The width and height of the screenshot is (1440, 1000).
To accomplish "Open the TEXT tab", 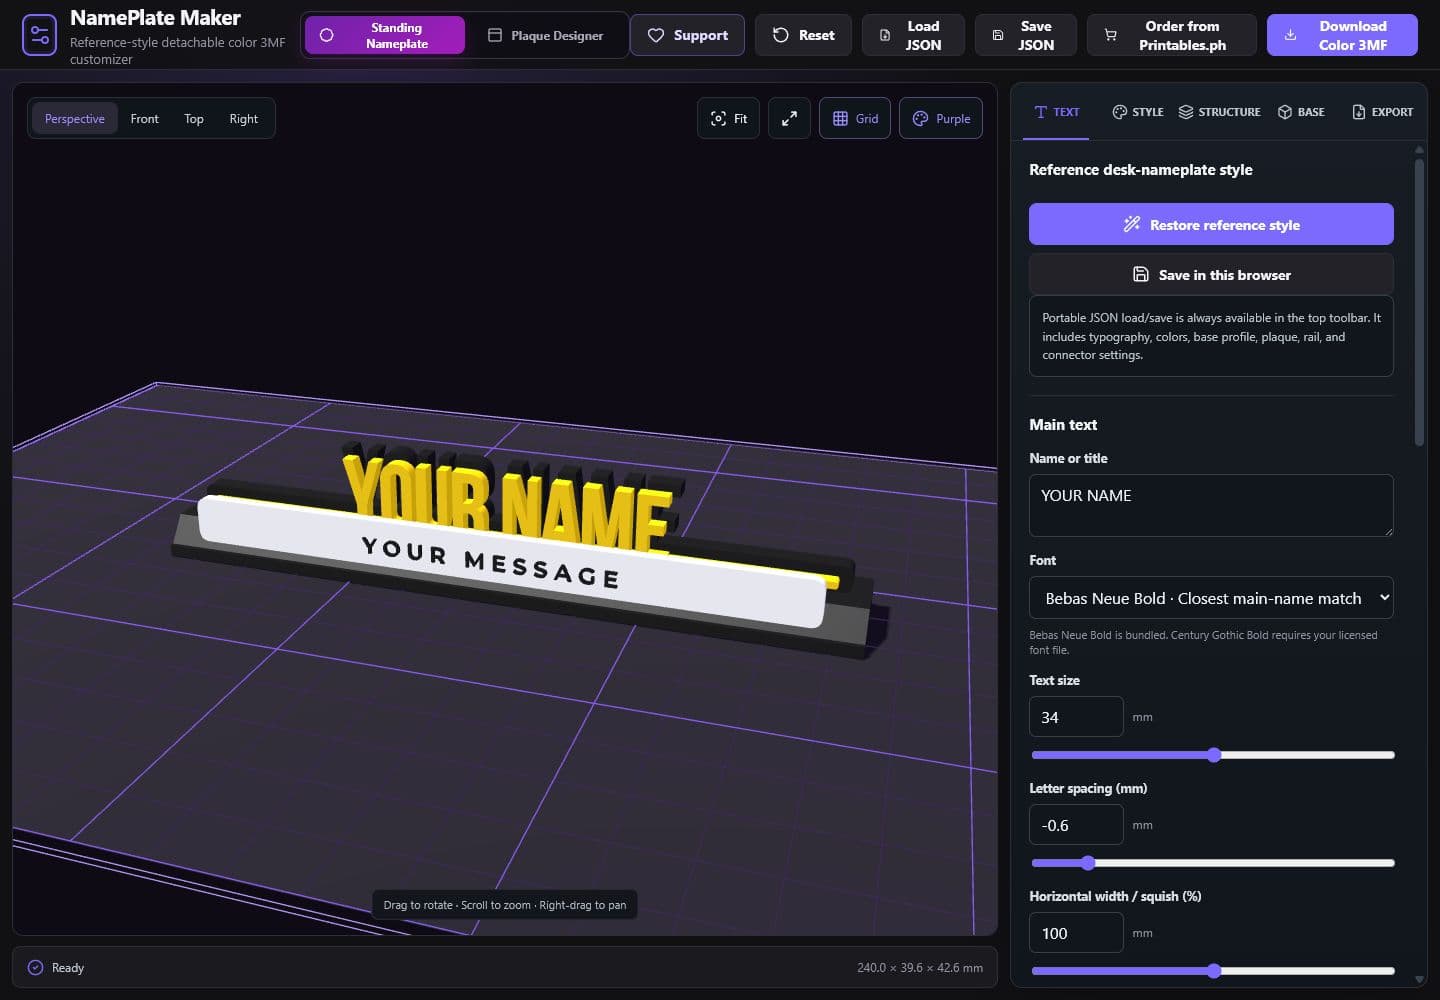I will pyautogui.click(x=1057, y=112).
